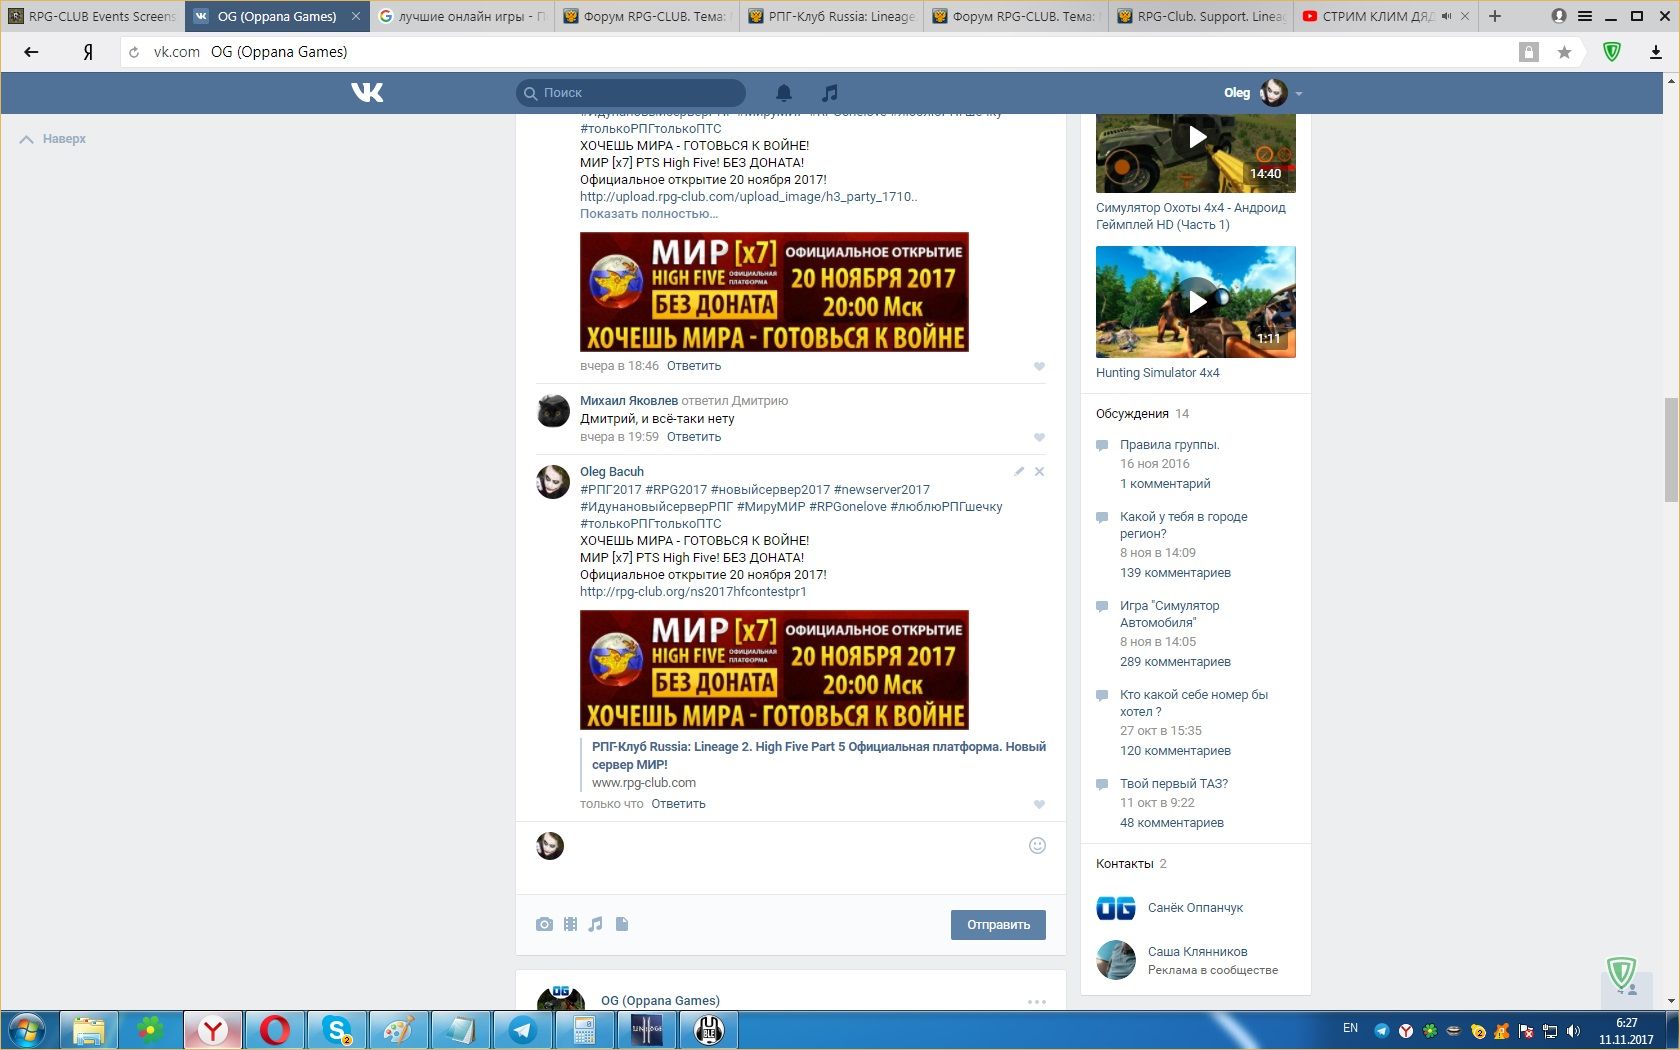Open the three-dots menu on OG post
Screen dimensions: 1680x1050
pyautogui.click(x=1036, y=1001)
